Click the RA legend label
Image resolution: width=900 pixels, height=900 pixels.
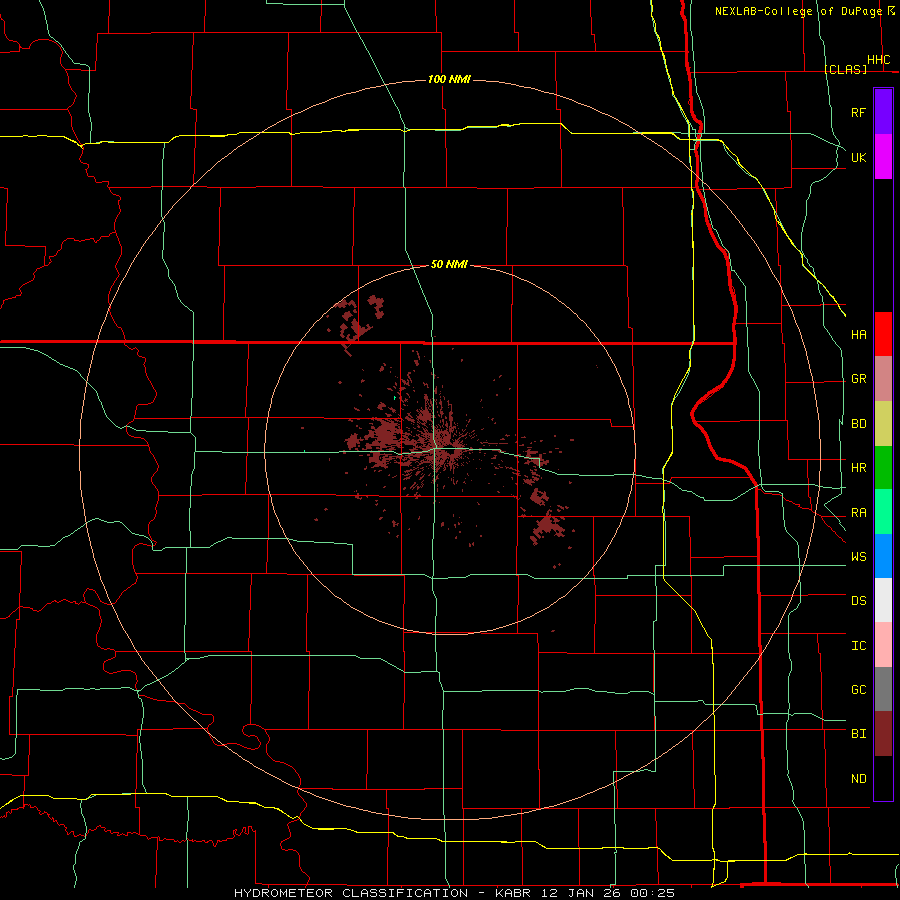click(858, 513)
